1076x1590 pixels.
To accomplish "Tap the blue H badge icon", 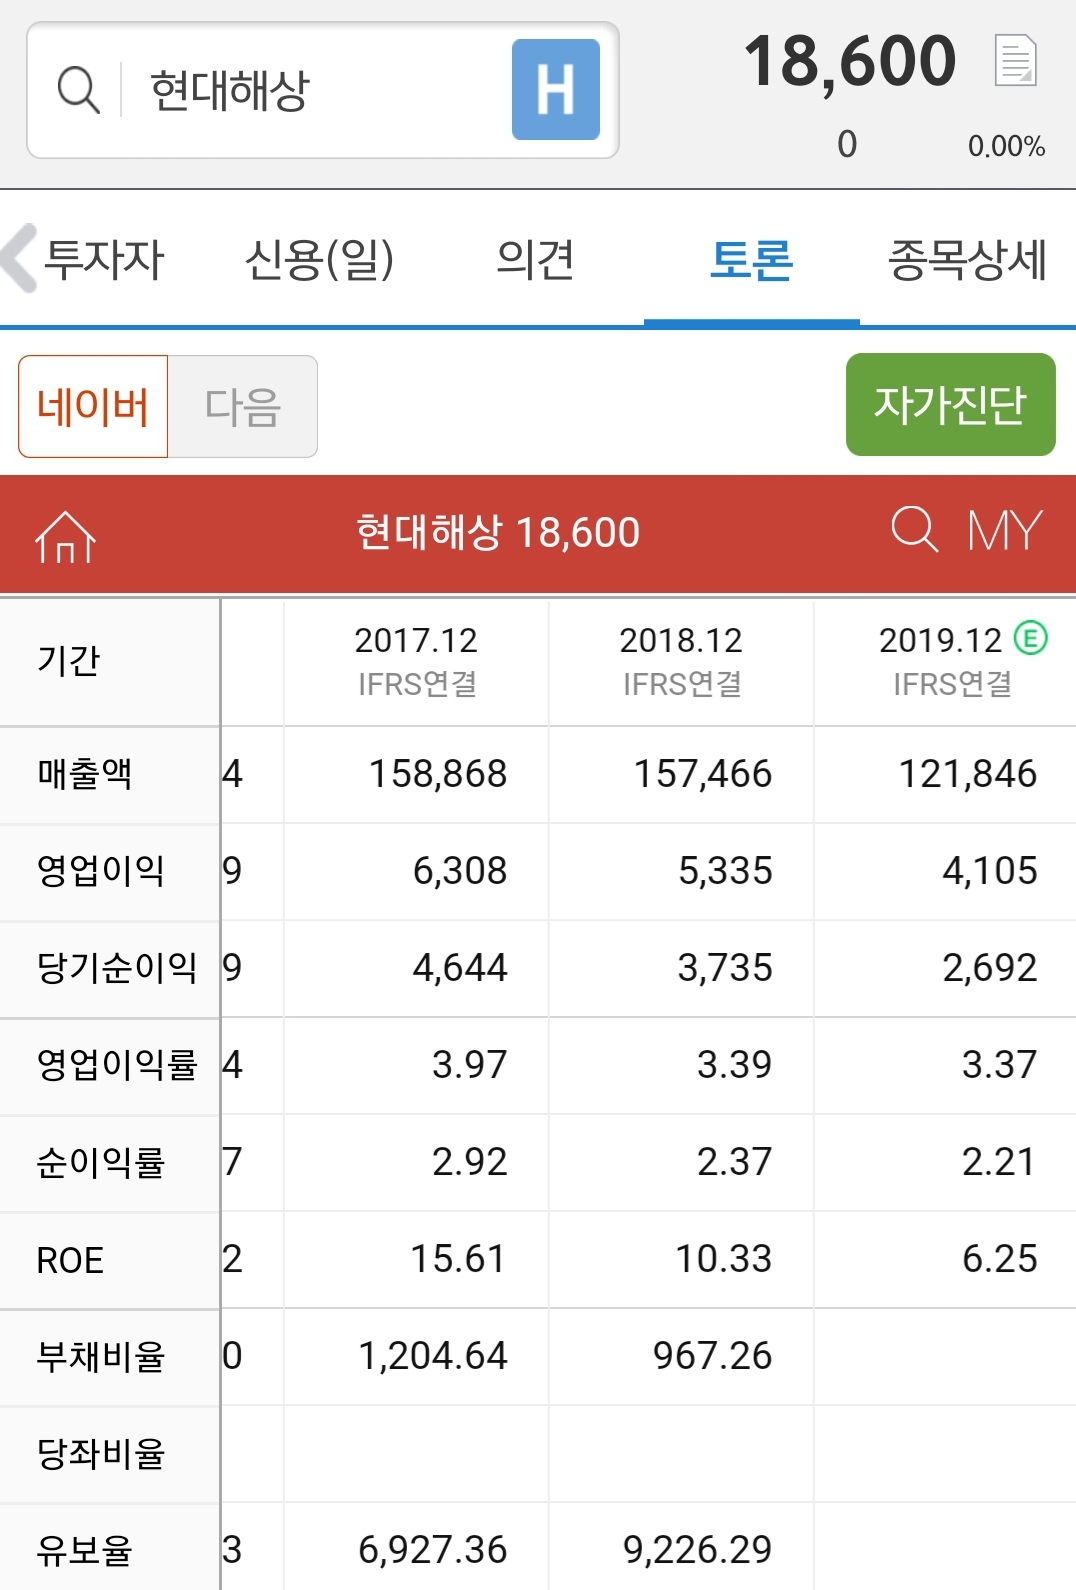I will point(556,90).
